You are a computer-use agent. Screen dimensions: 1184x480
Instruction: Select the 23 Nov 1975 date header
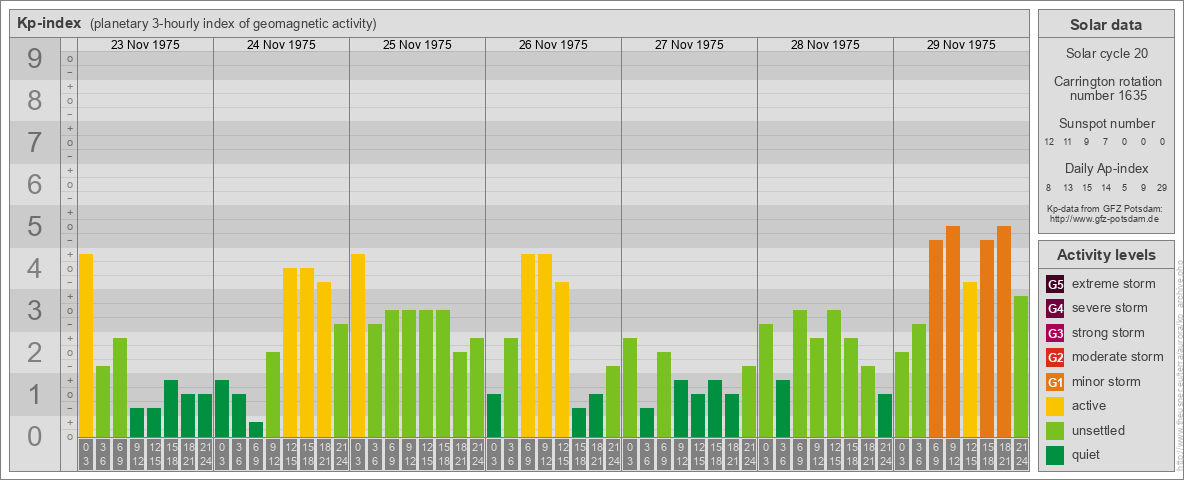[145, 45]
